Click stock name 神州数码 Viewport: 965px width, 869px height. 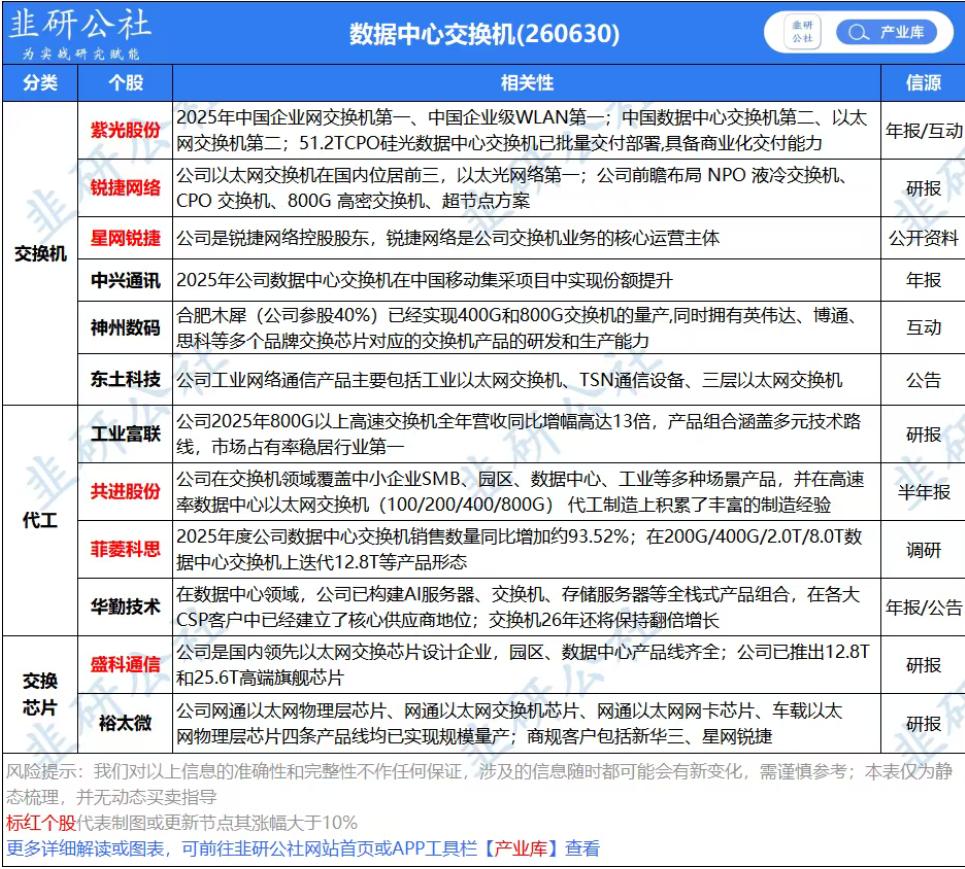[125, 327]
